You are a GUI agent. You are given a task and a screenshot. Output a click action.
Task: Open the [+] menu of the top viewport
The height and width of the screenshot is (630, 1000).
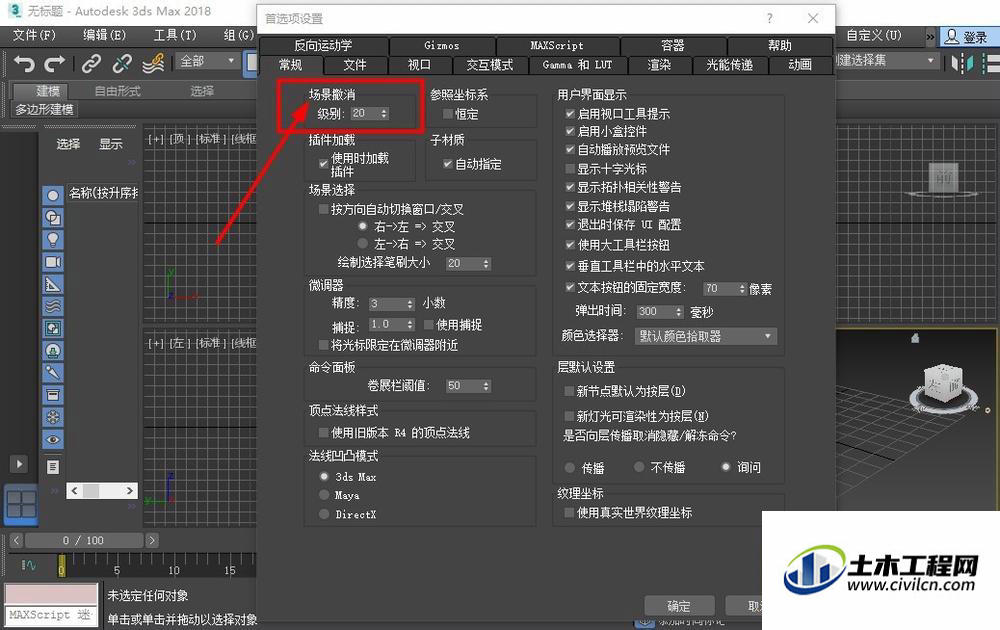tap(156, 139)
